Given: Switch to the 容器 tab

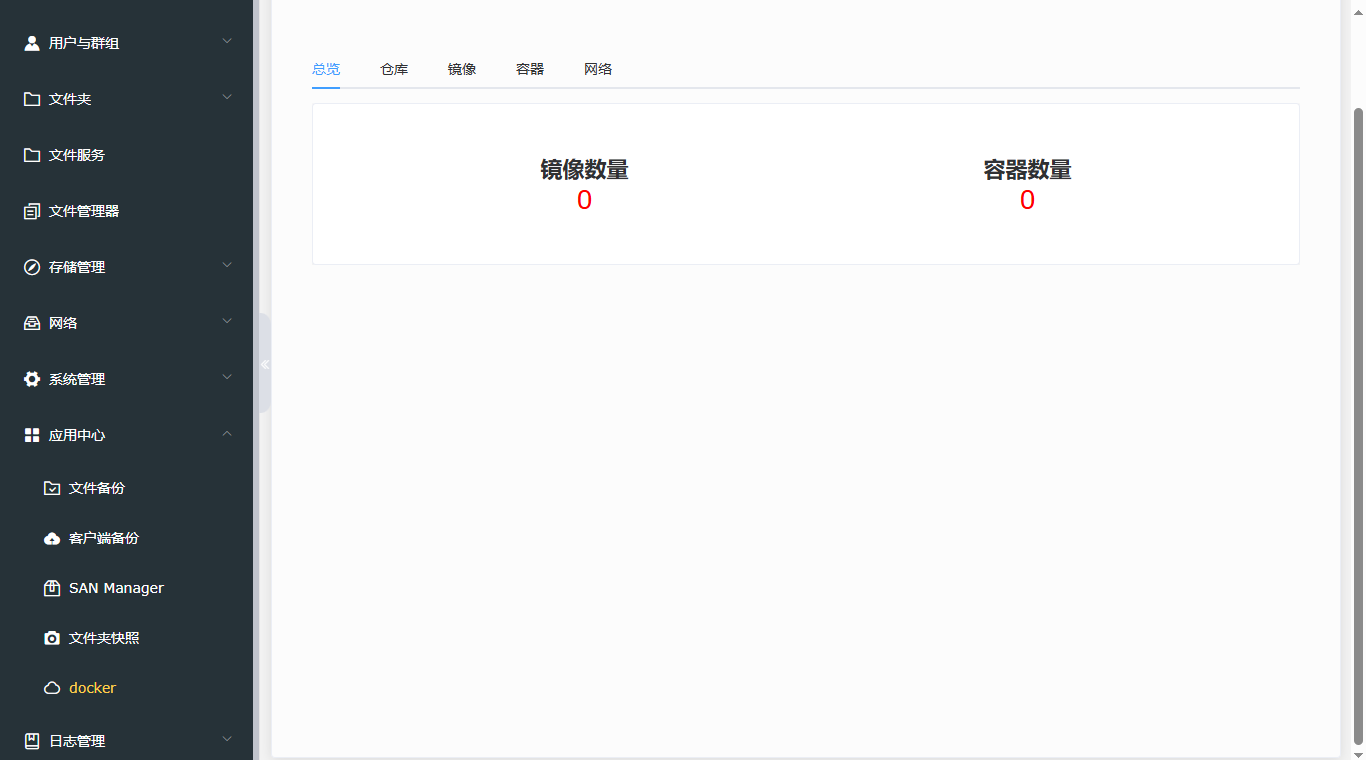Looking at the screenshot, I should coord(529,69).
